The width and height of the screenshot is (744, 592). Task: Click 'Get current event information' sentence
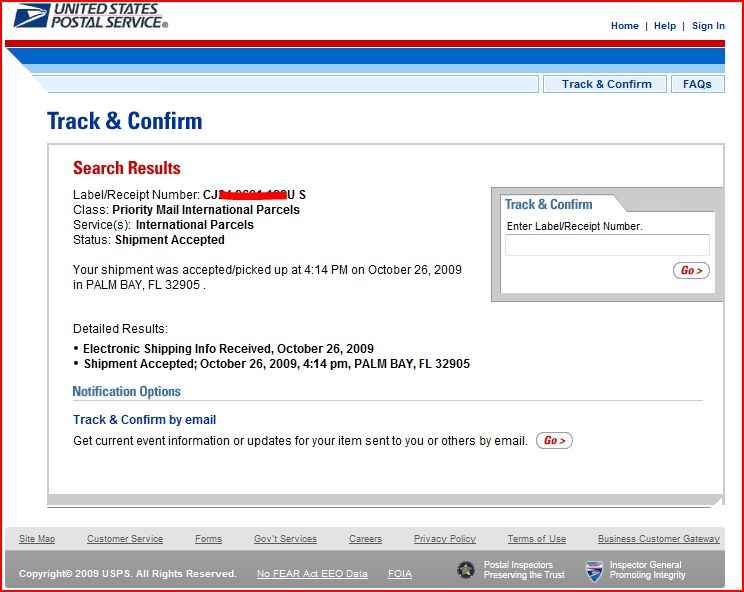coord(300,441)
